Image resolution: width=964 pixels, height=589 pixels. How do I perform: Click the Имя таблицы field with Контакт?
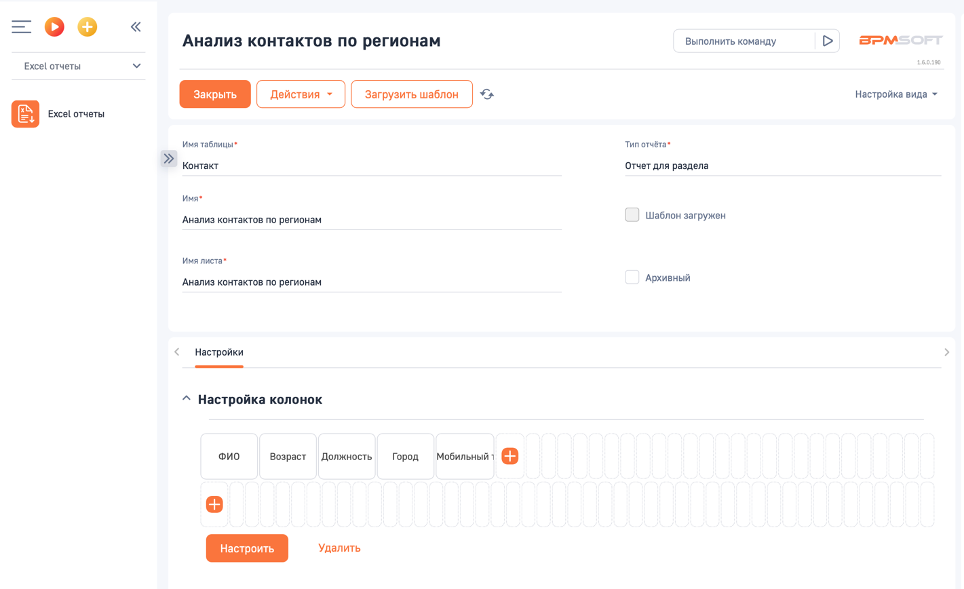coord(372,165)
